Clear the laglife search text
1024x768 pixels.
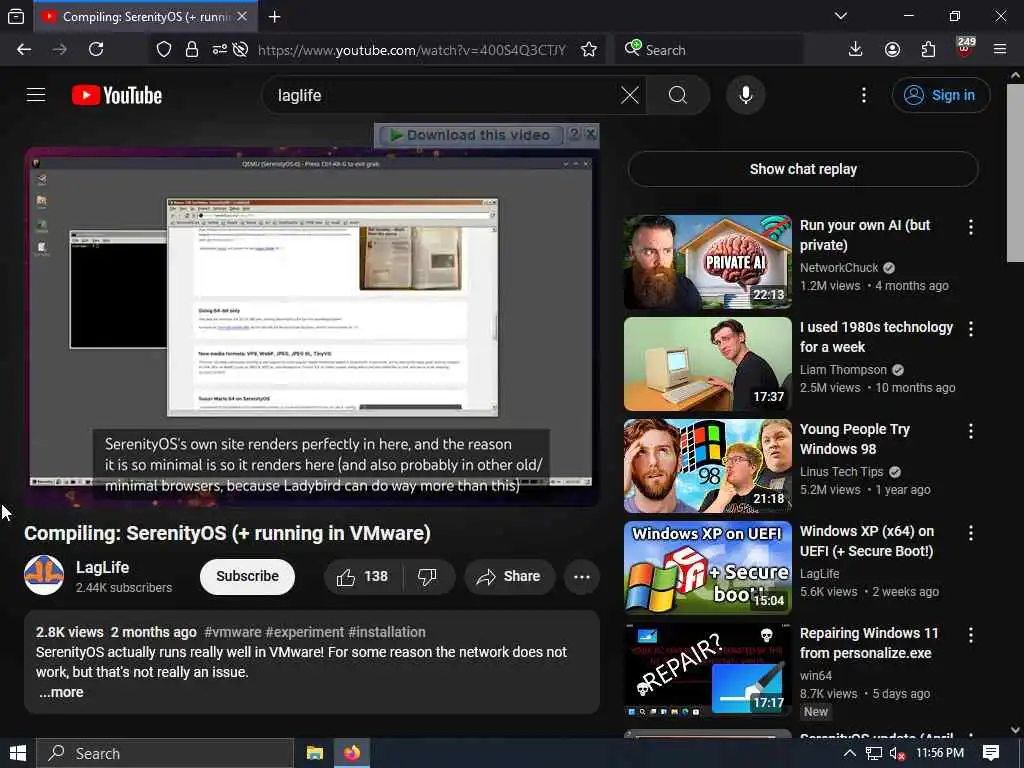point(630,95)
